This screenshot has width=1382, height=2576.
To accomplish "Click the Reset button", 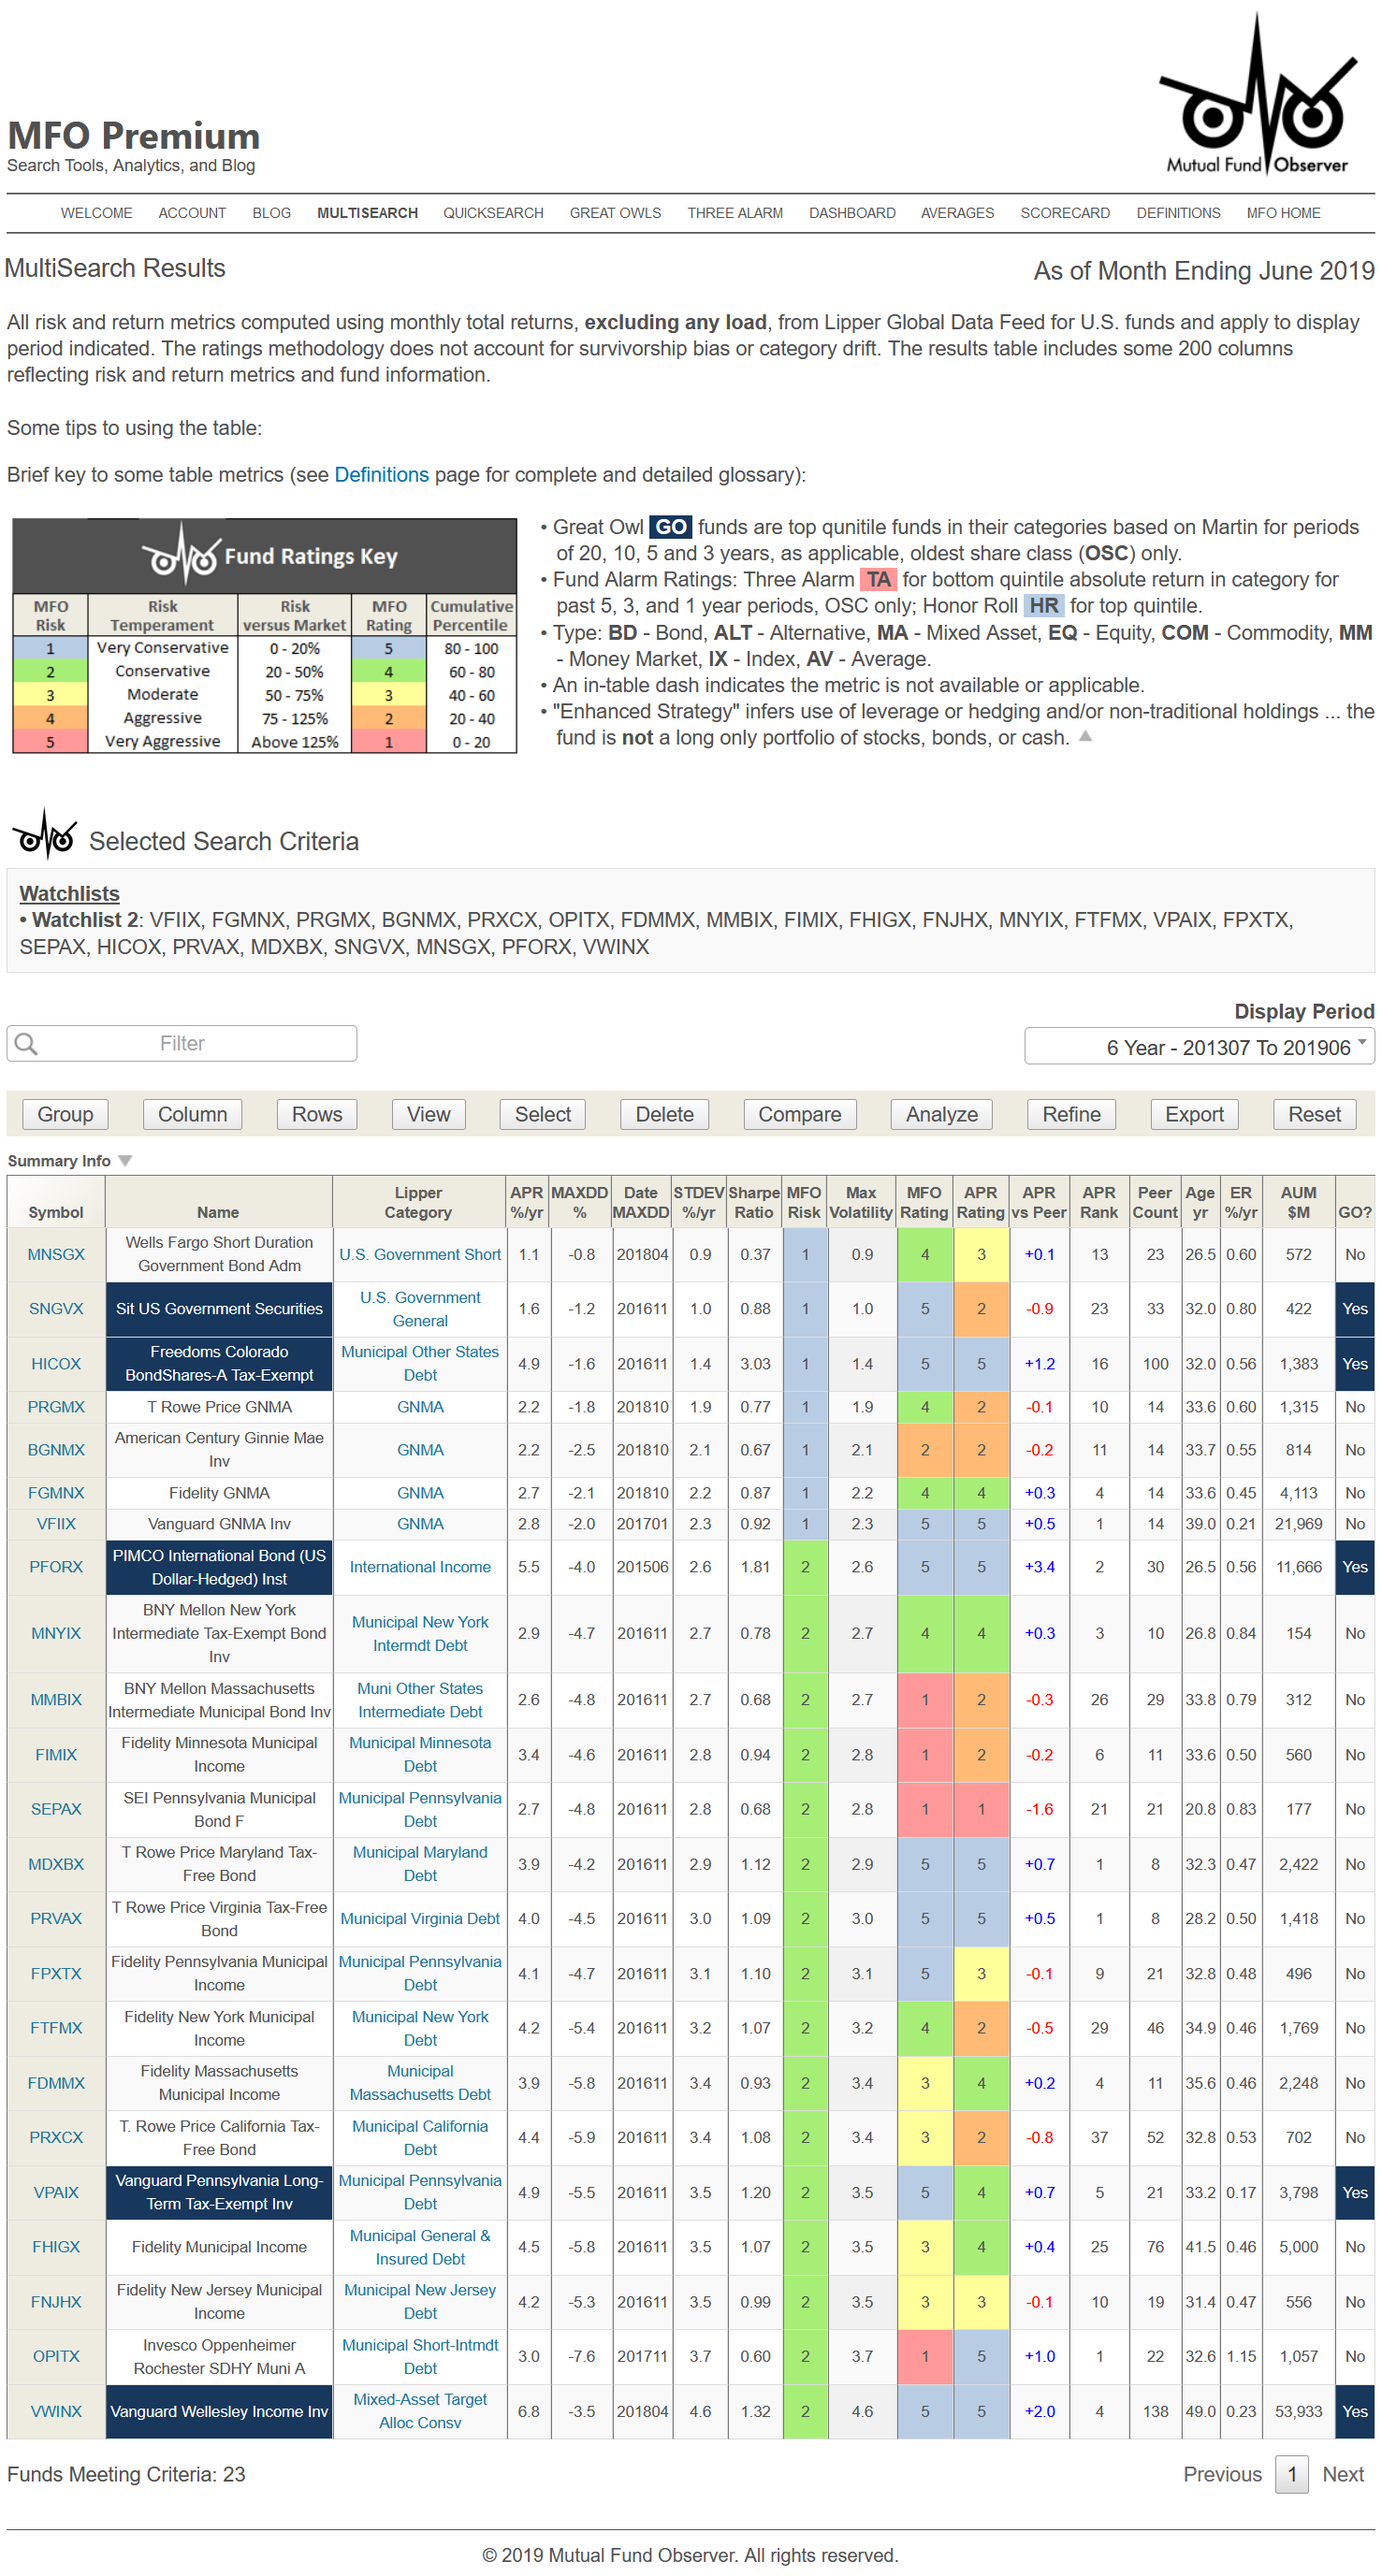I will point(1313,1114).
